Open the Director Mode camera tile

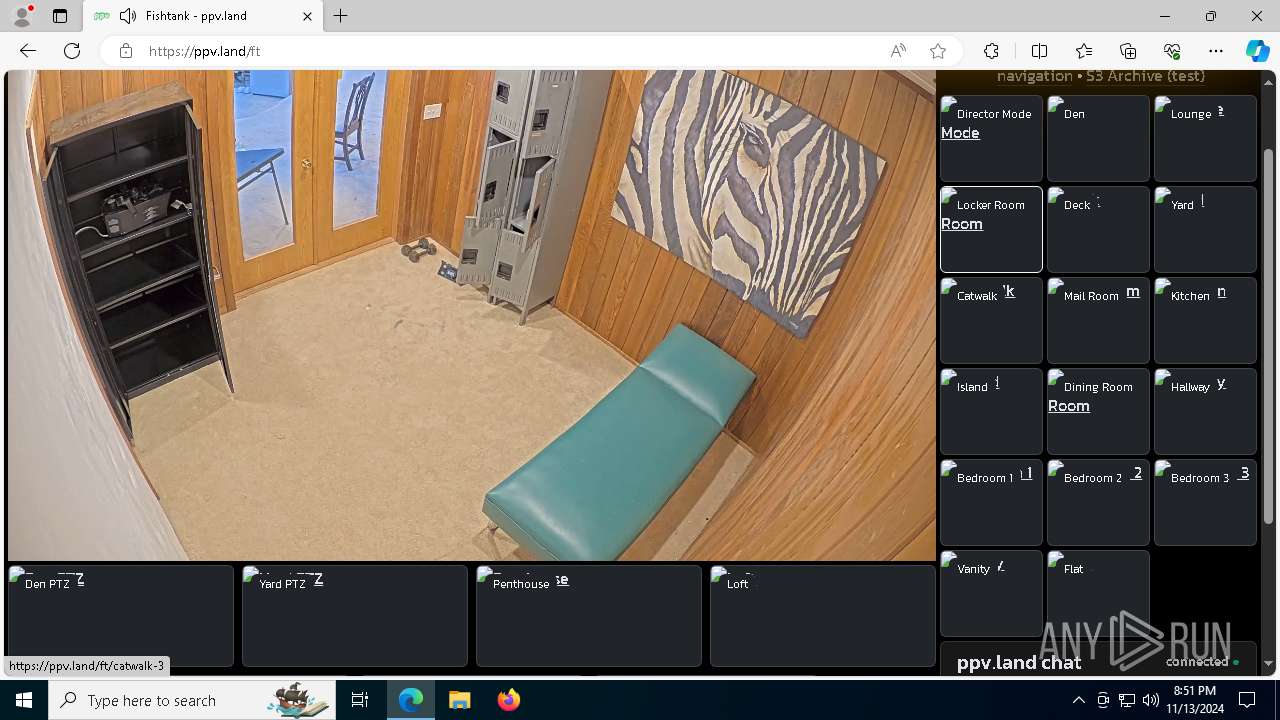(991, 138)
